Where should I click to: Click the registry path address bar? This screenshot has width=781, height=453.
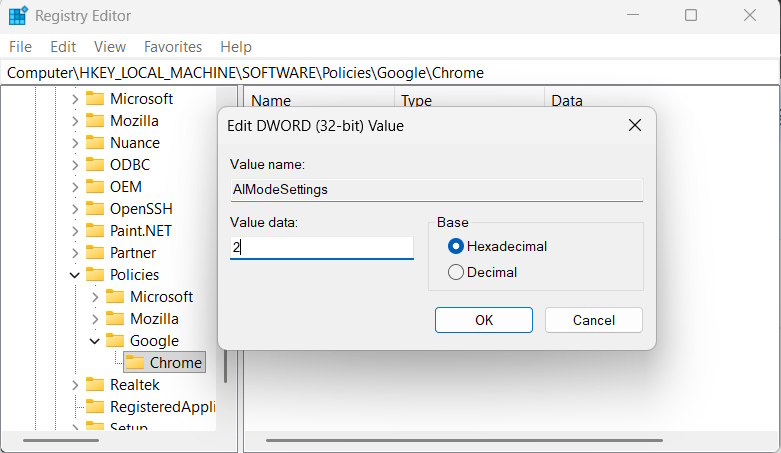390,73
